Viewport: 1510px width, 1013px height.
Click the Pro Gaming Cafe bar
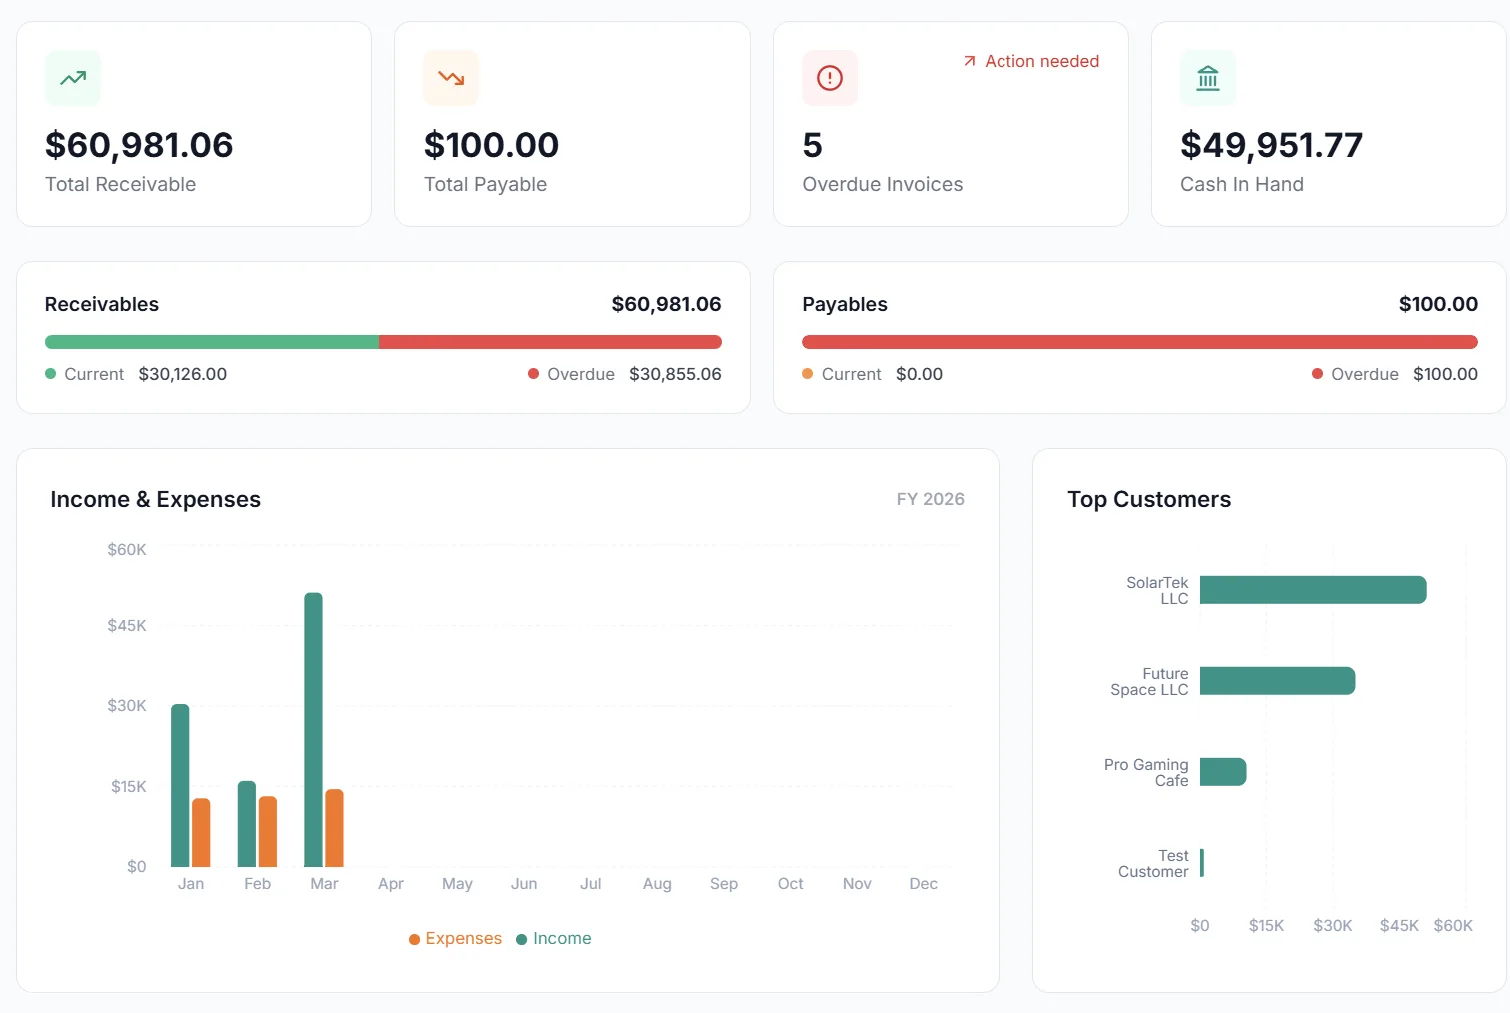(x=1223, y=772)
